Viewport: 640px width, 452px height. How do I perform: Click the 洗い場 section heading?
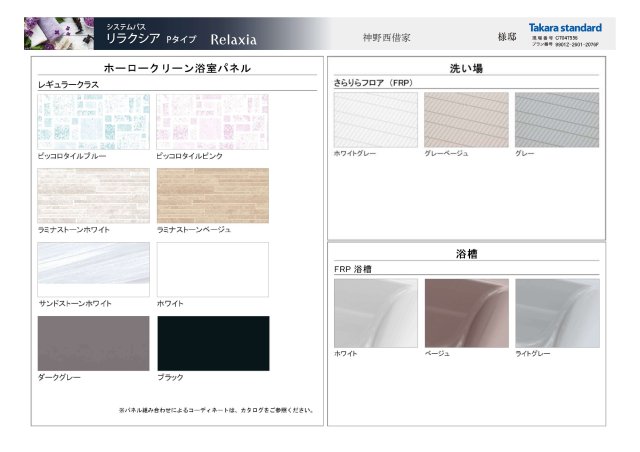tap(466, 68)
